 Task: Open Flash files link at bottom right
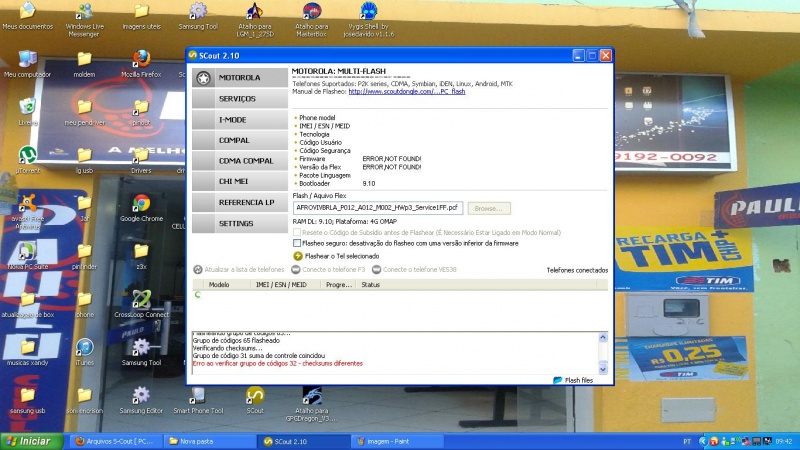coord(573,380)
